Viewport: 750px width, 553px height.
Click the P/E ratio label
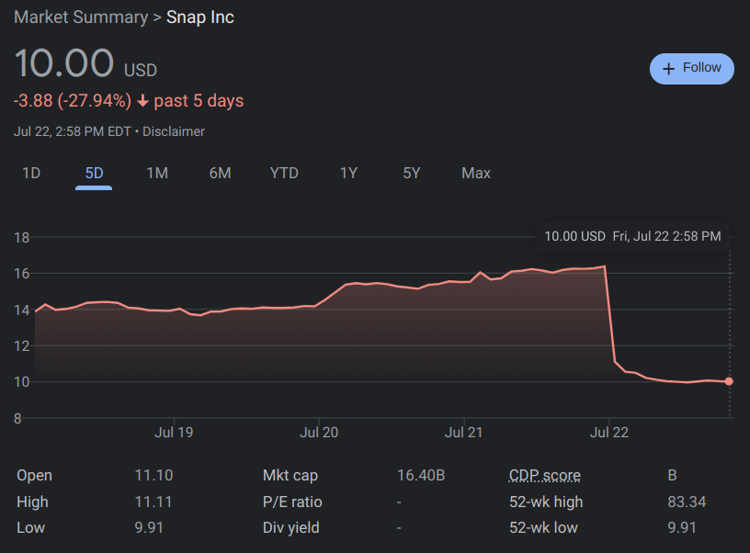click(292, 502)
